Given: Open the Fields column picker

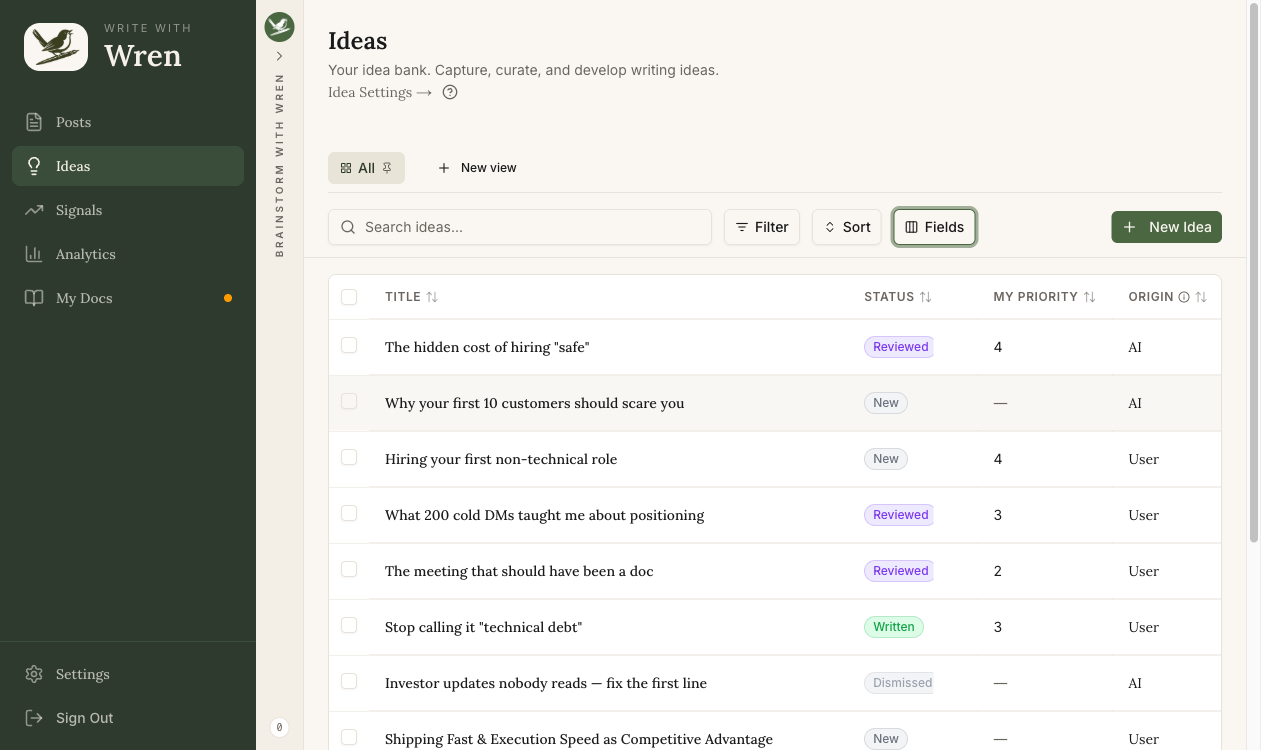Looking at the screenshot, I should pyautogui.click(x=934, y=227).
